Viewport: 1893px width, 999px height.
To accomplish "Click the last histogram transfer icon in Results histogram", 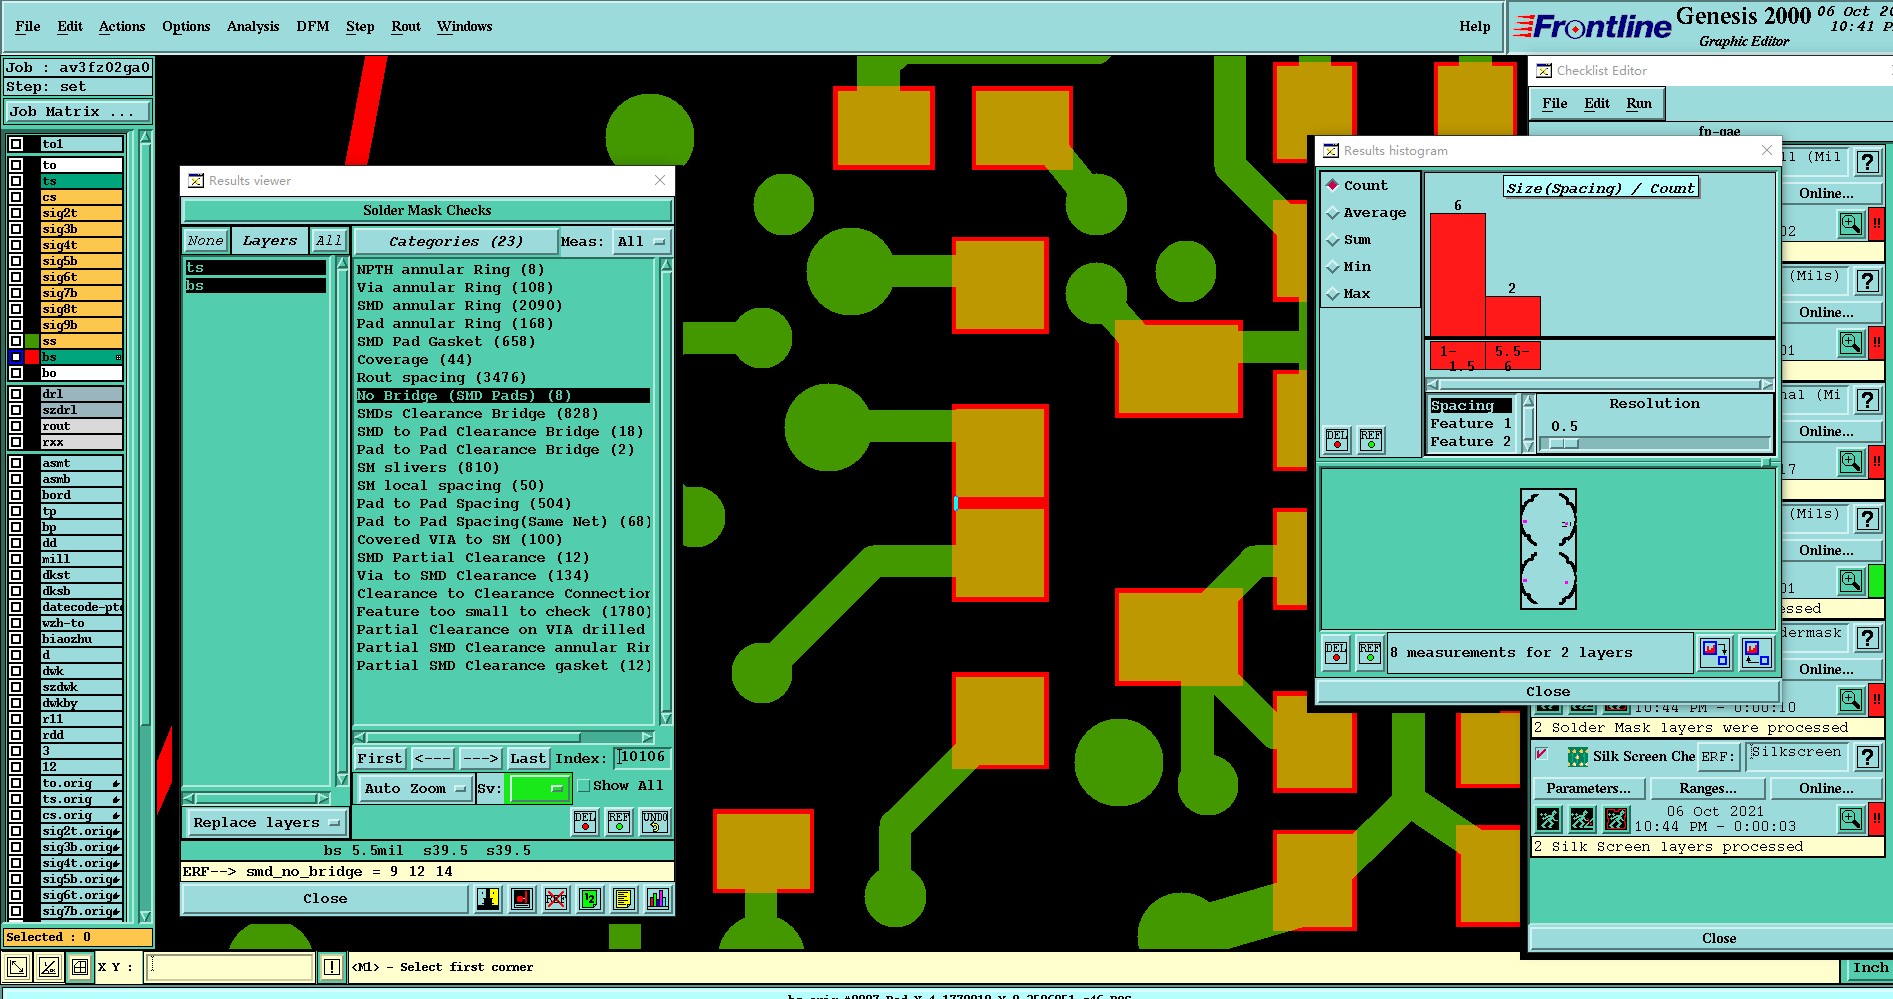I will (1756, 653).
